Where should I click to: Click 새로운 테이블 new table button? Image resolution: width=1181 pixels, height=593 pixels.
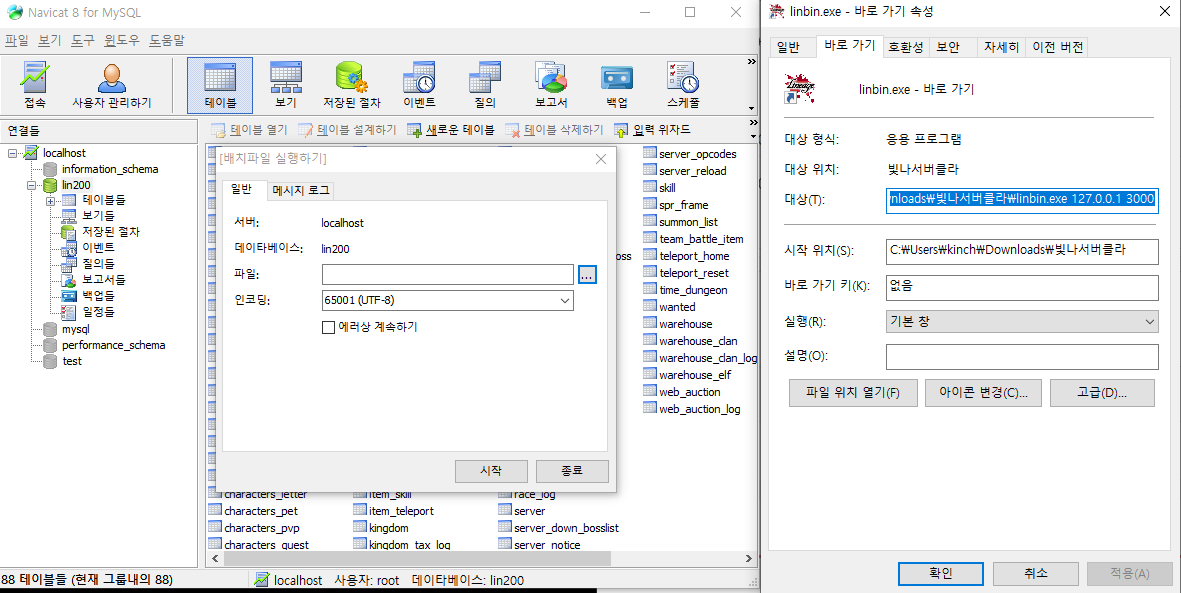coord(450,130)
